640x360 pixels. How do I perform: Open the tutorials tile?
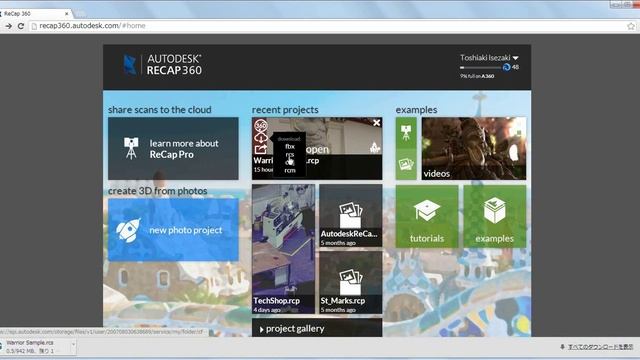[427, 216]
